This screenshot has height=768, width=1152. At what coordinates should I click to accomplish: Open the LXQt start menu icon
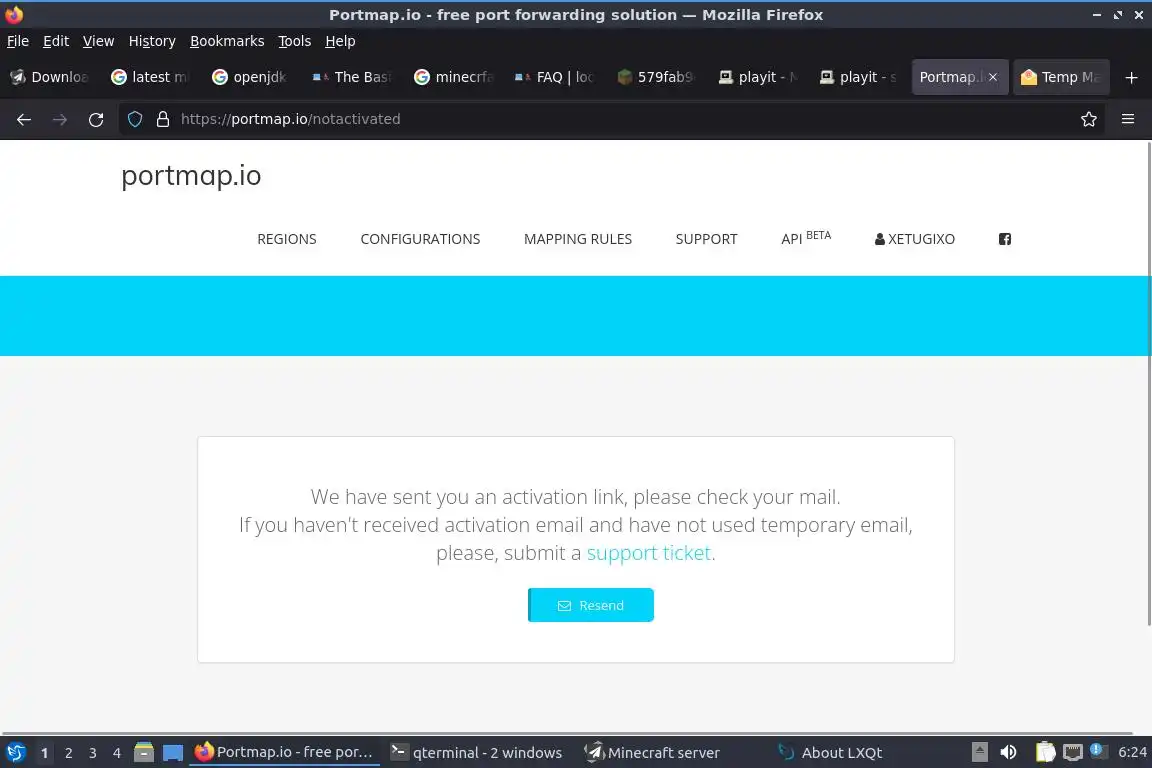(x=16, y=753)
